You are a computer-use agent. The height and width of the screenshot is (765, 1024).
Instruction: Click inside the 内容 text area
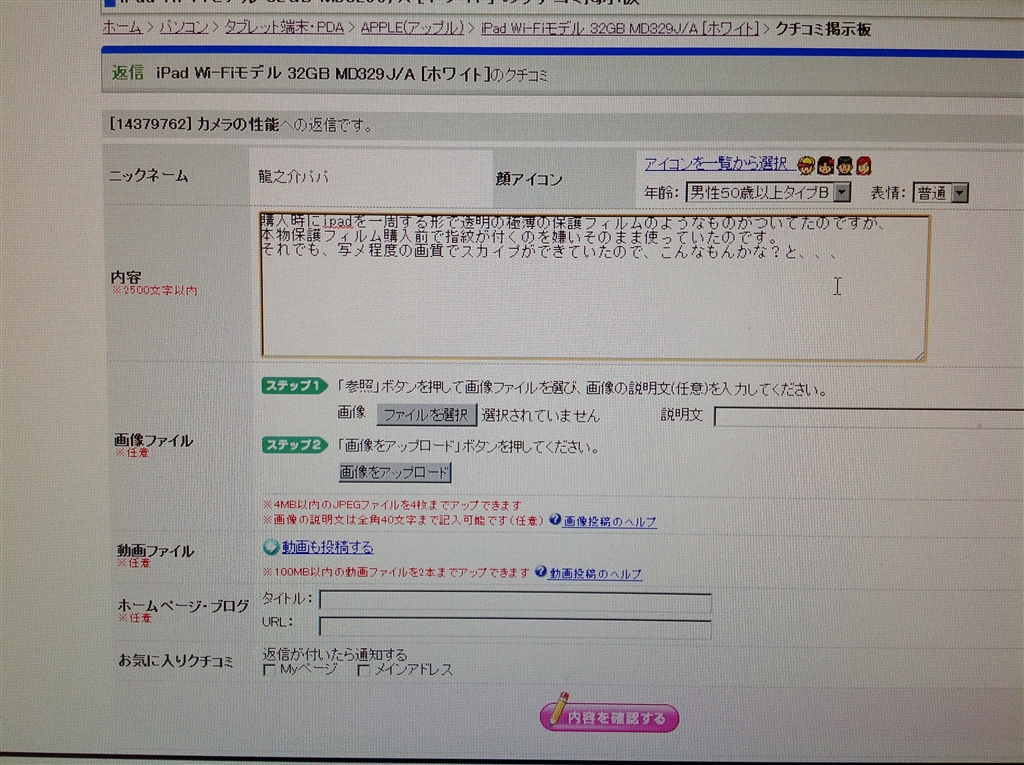(x=594, y=287)
